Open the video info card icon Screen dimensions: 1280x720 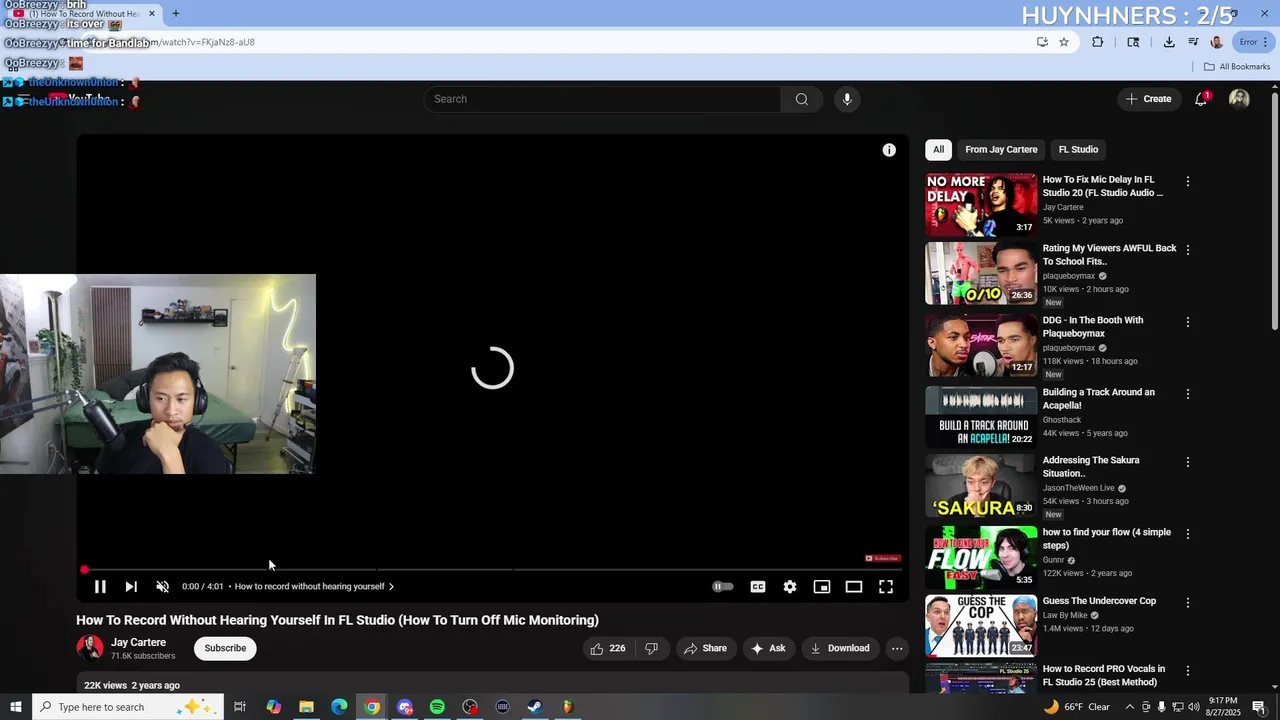click(x=889, y=150)
